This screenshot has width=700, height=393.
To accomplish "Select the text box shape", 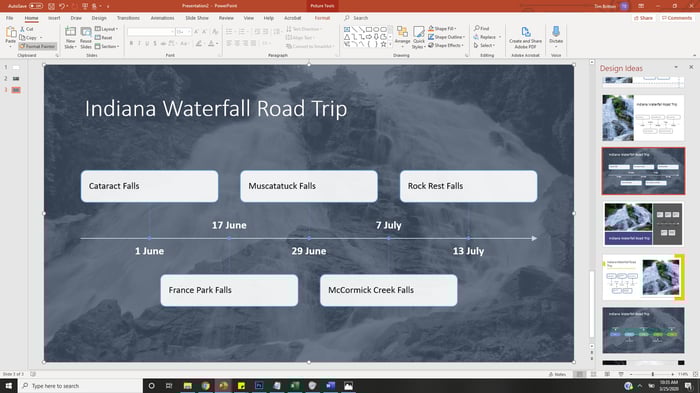I will 347,29.
